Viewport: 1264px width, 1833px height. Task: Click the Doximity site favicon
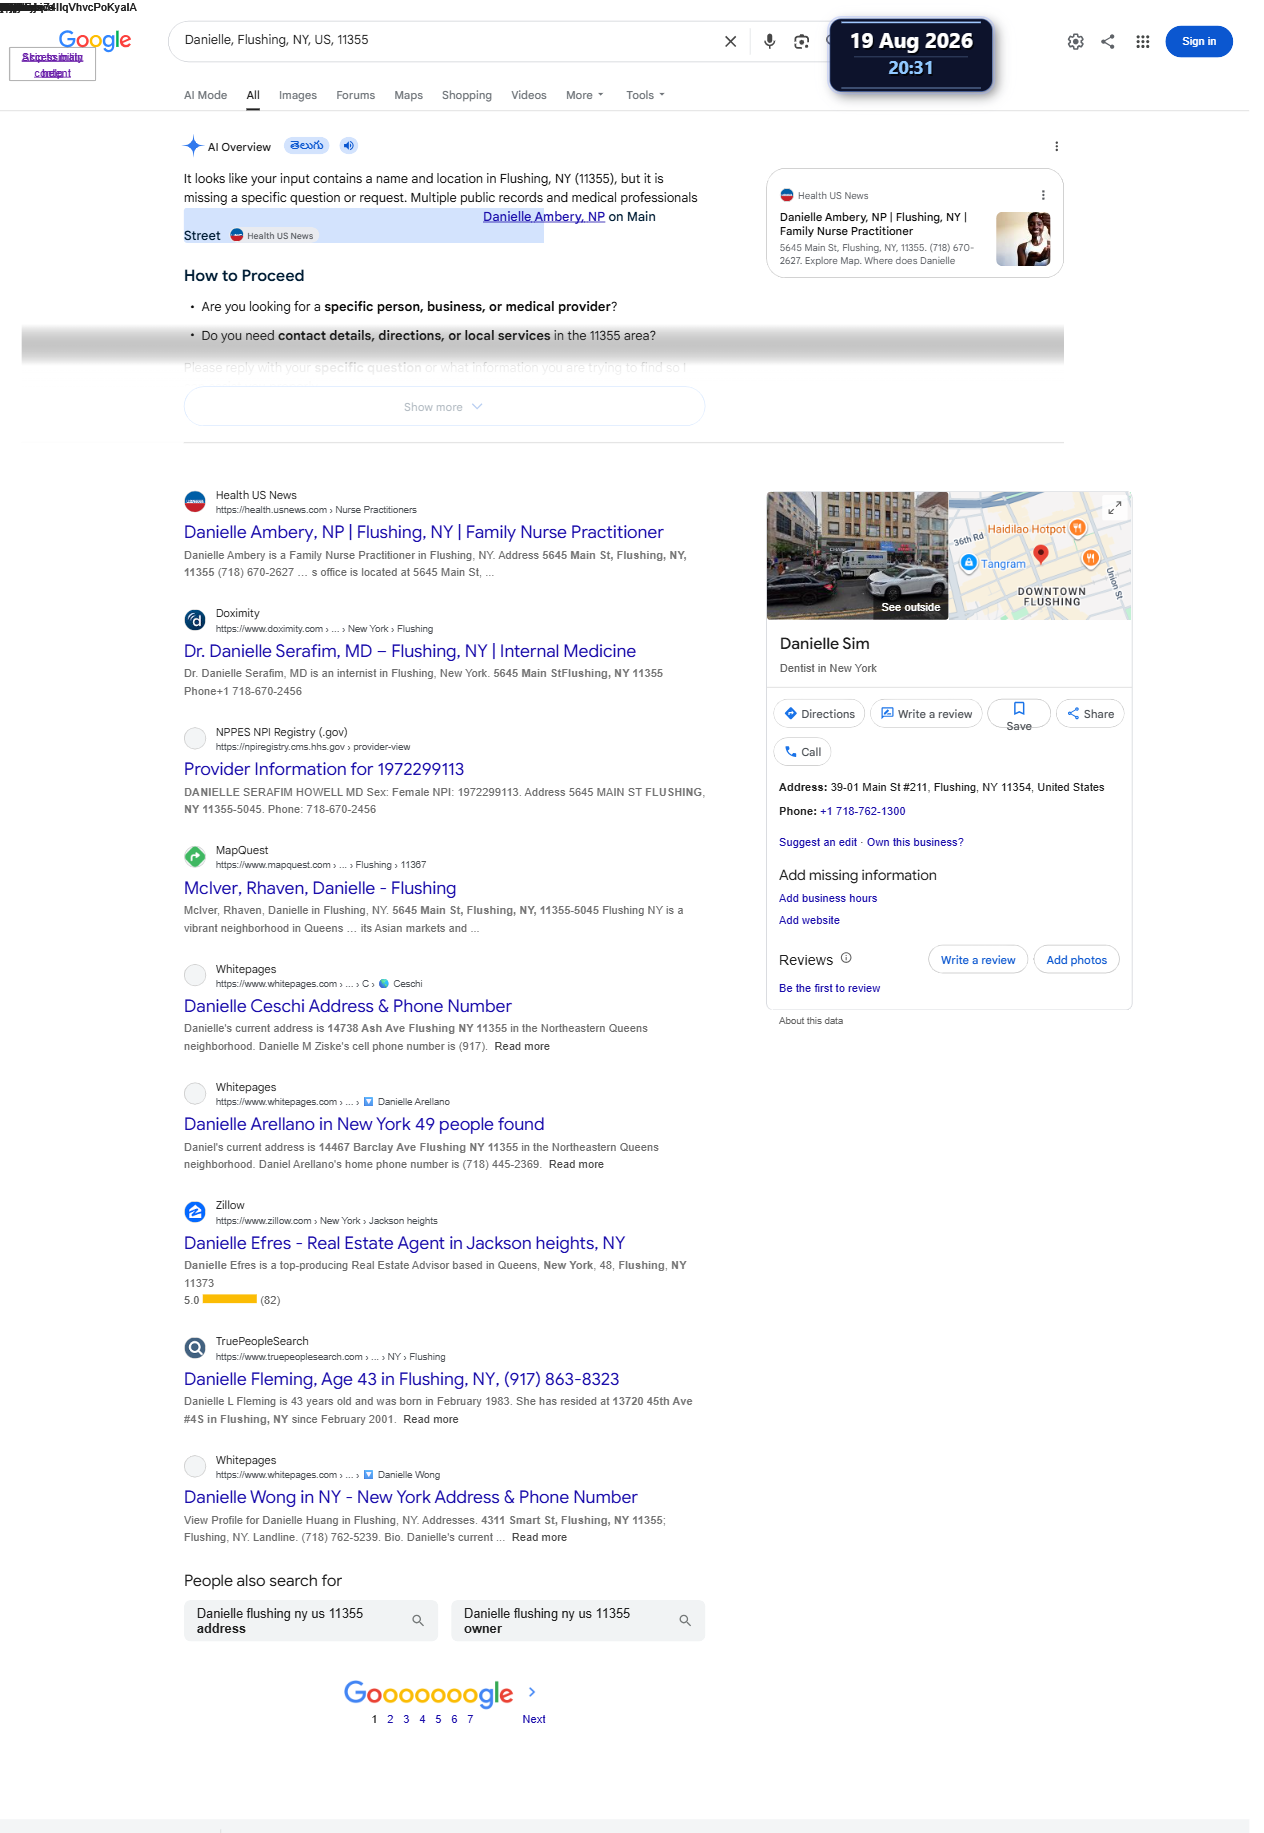point(195,620)
